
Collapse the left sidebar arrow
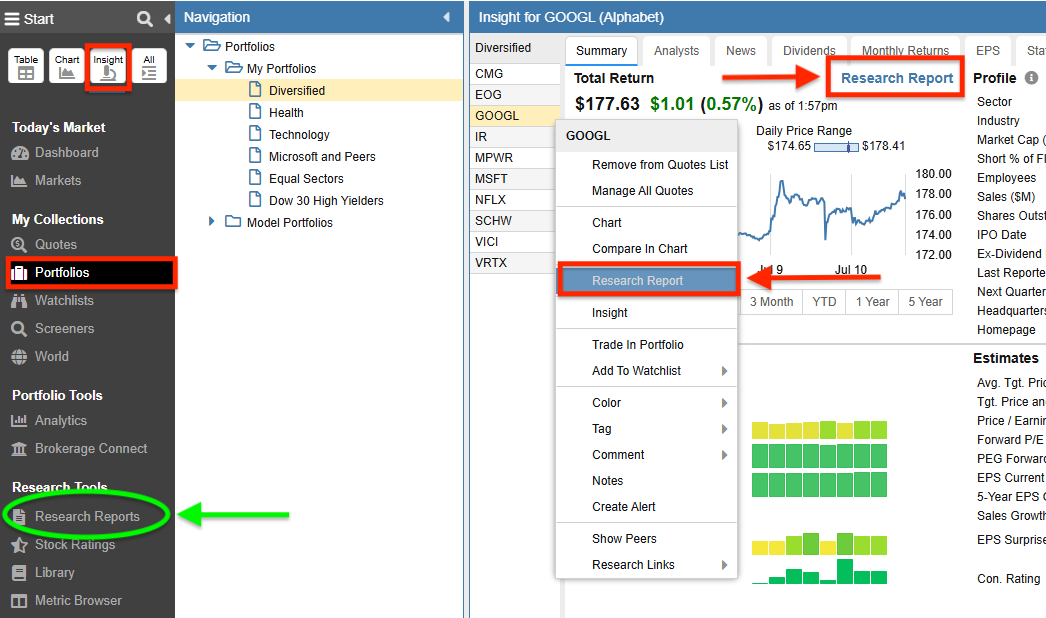[x=167, y=19]
